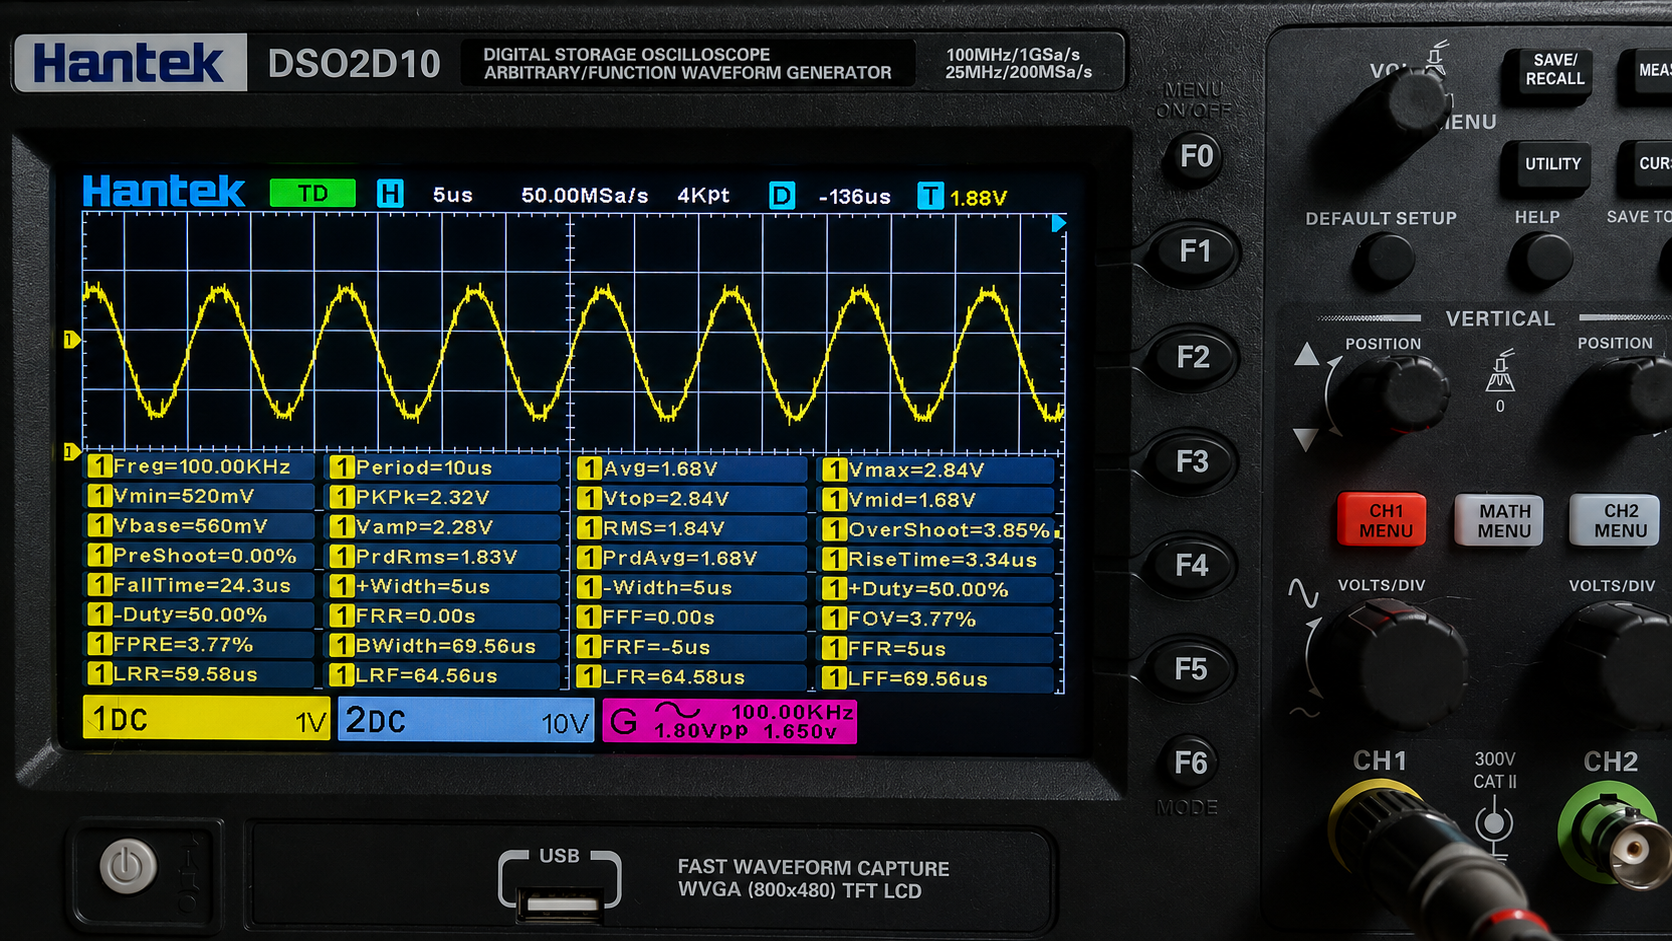
Task: Touch the CH2 VOLTS/DIV knob
Action: click(x=1620, y=662)
